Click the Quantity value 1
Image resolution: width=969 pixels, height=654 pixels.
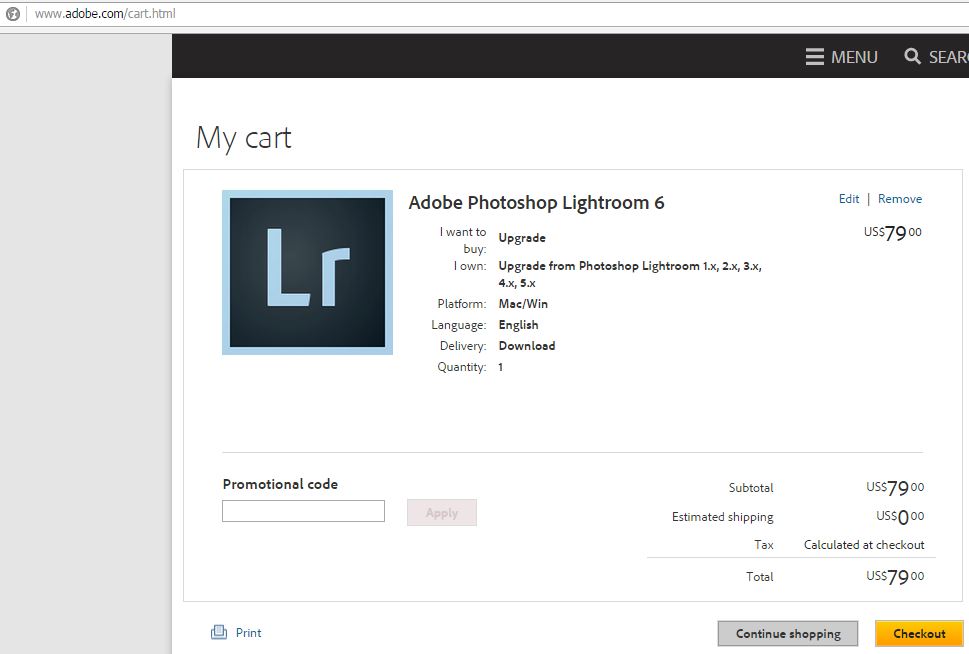[x=501, y=367]
